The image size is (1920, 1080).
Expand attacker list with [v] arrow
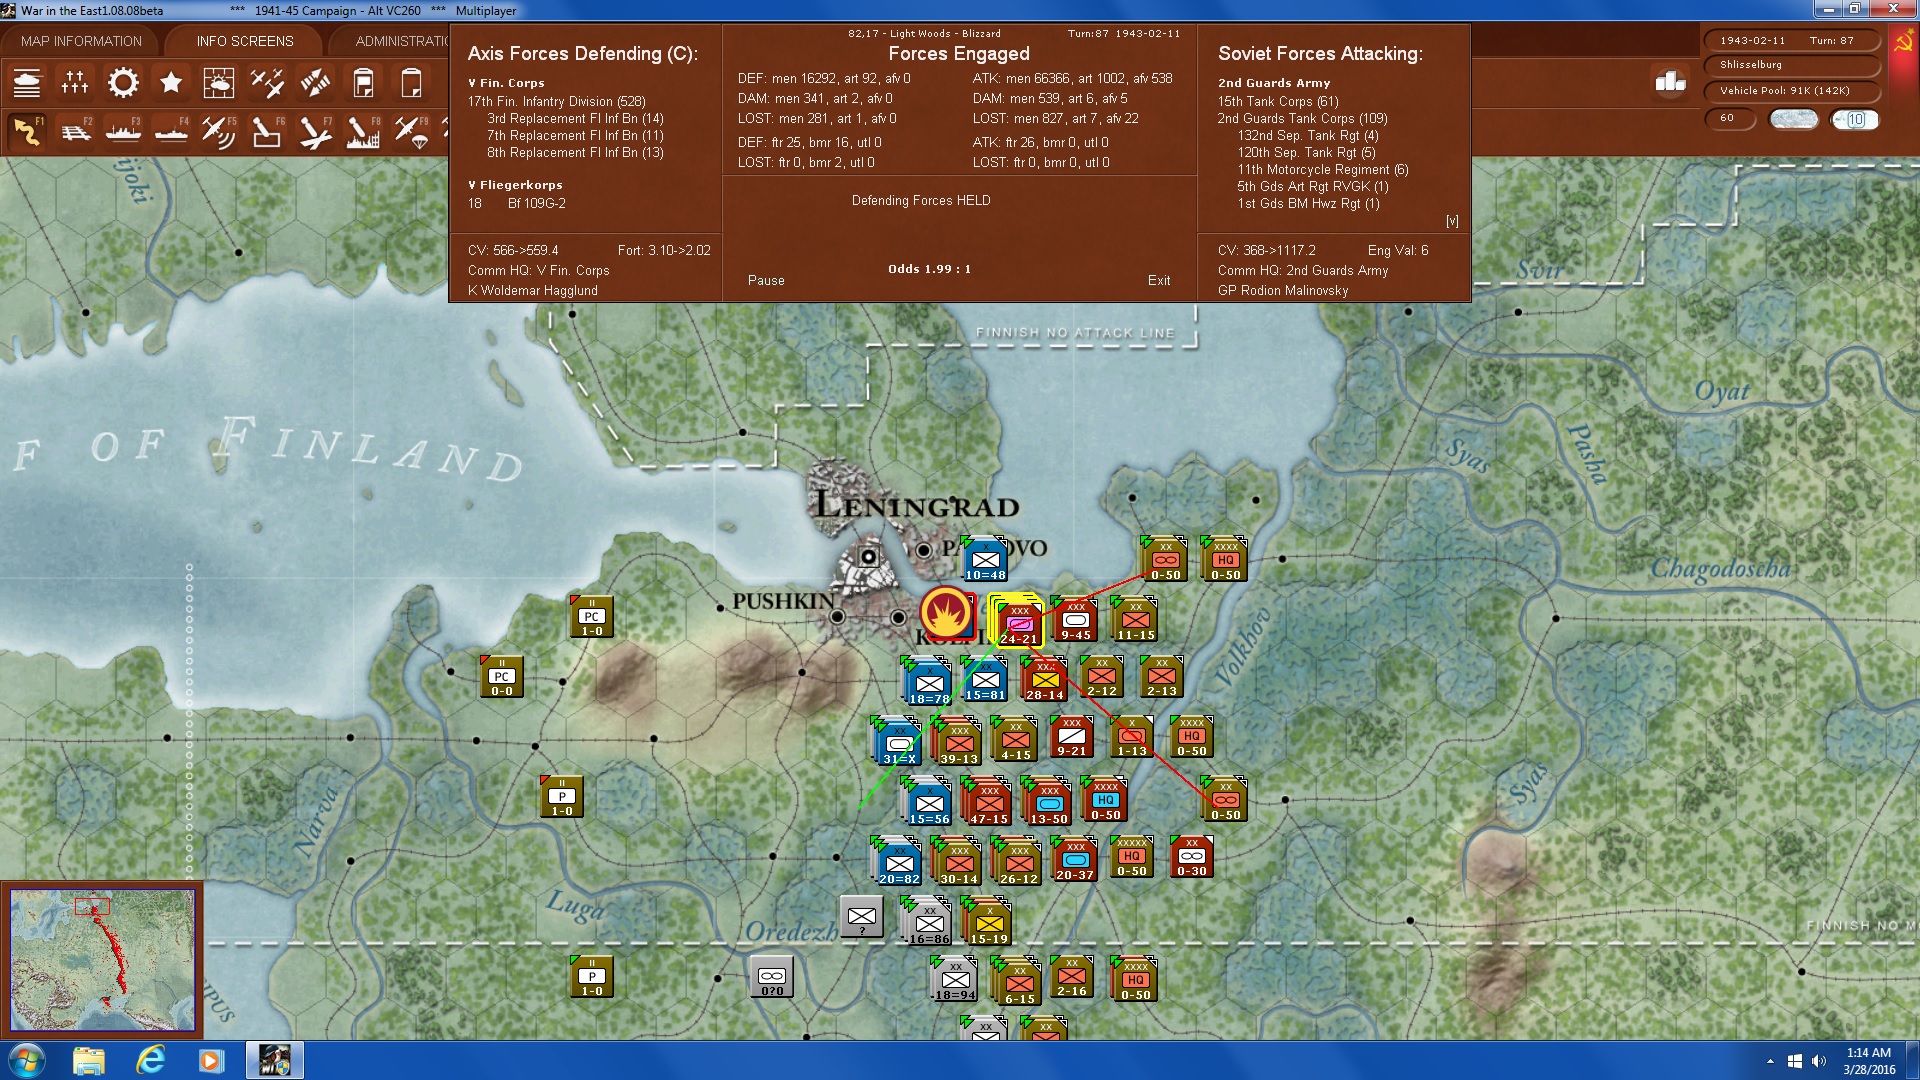1451,221
